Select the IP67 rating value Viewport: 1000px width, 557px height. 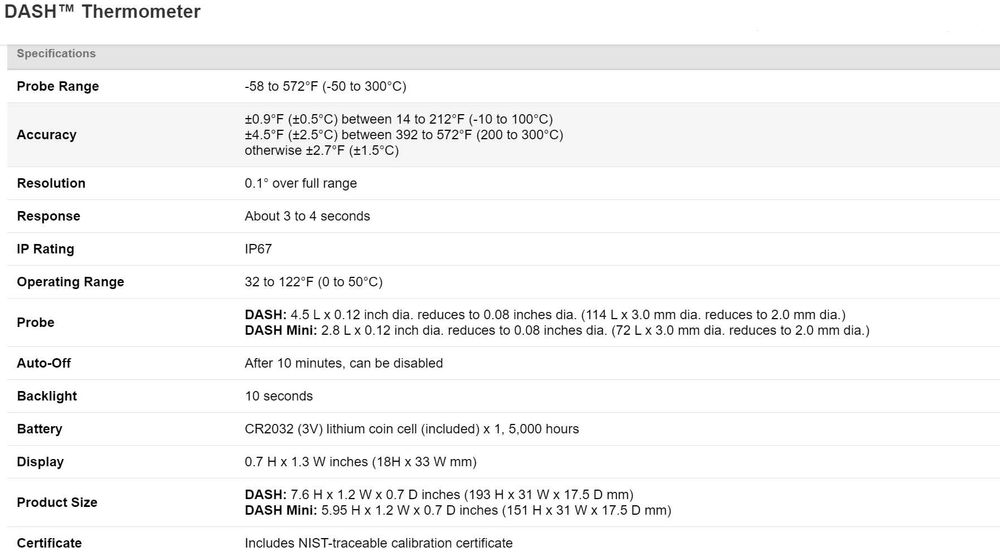pos(259,249)
